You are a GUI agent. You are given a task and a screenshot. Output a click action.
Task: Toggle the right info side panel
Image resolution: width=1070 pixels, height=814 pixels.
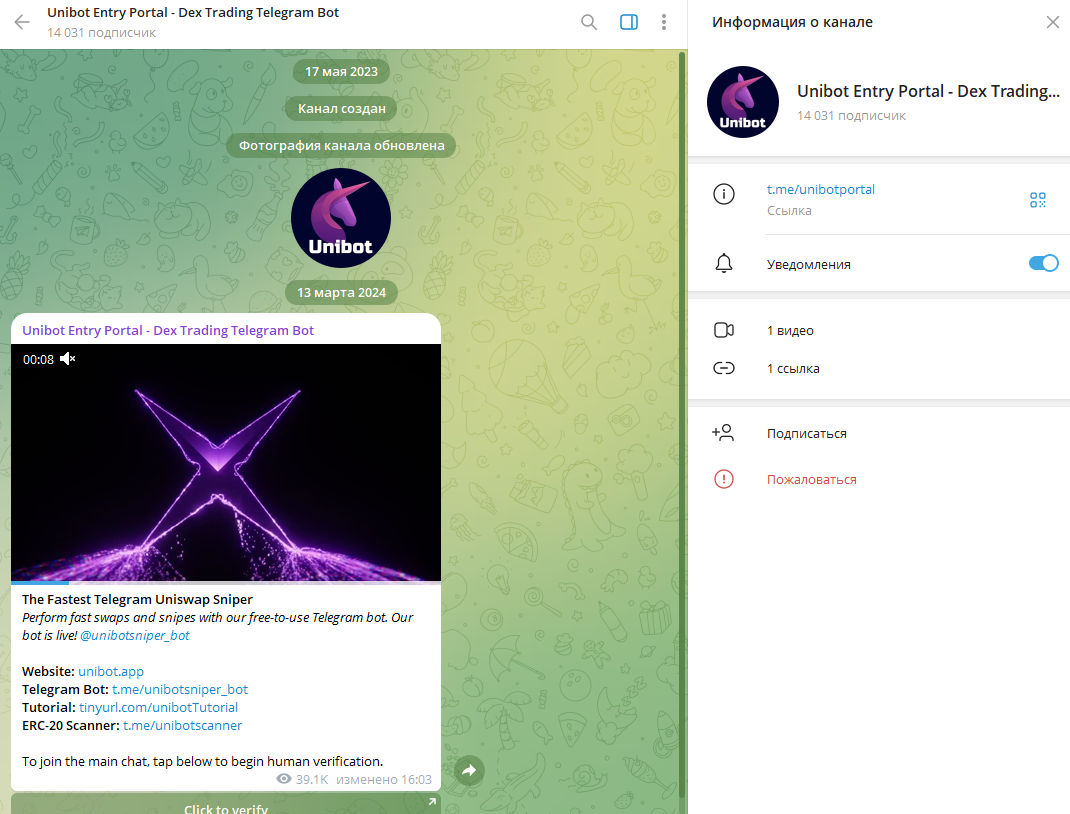628,22
